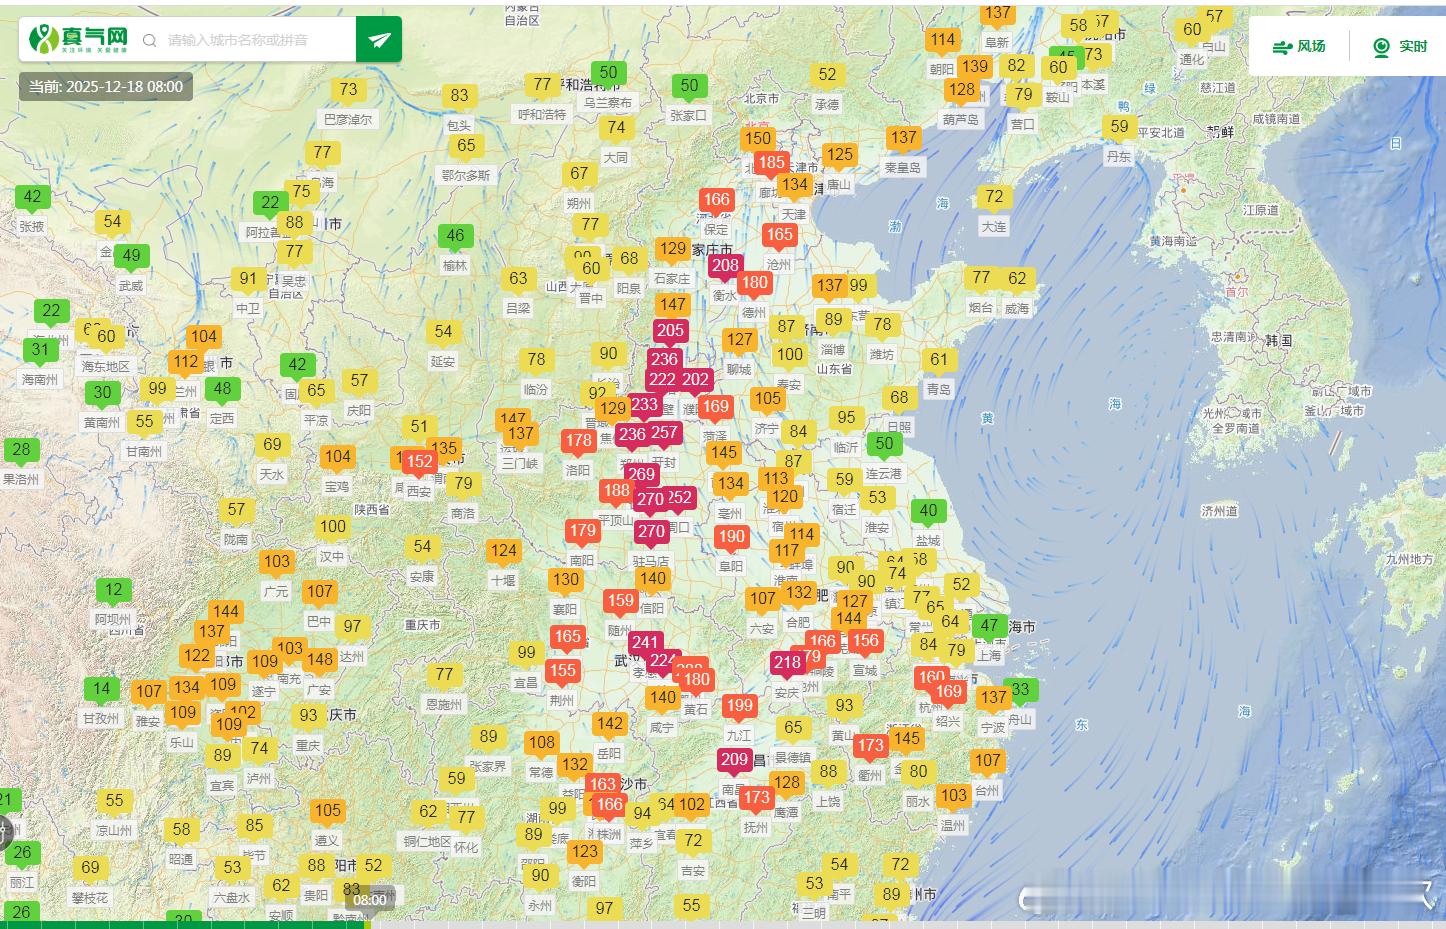Open the 123 AQI marker above 衡阳
Screen dimensions: 1446x929
click(584, 853)
